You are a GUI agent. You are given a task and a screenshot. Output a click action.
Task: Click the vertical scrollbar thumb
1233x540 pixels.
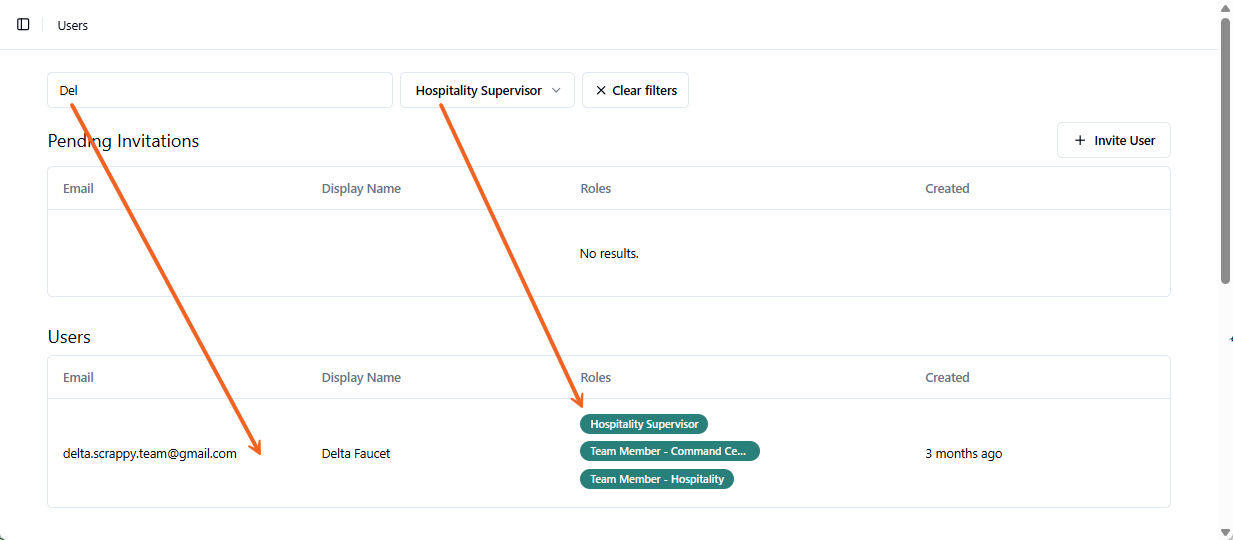[1225, 150]
